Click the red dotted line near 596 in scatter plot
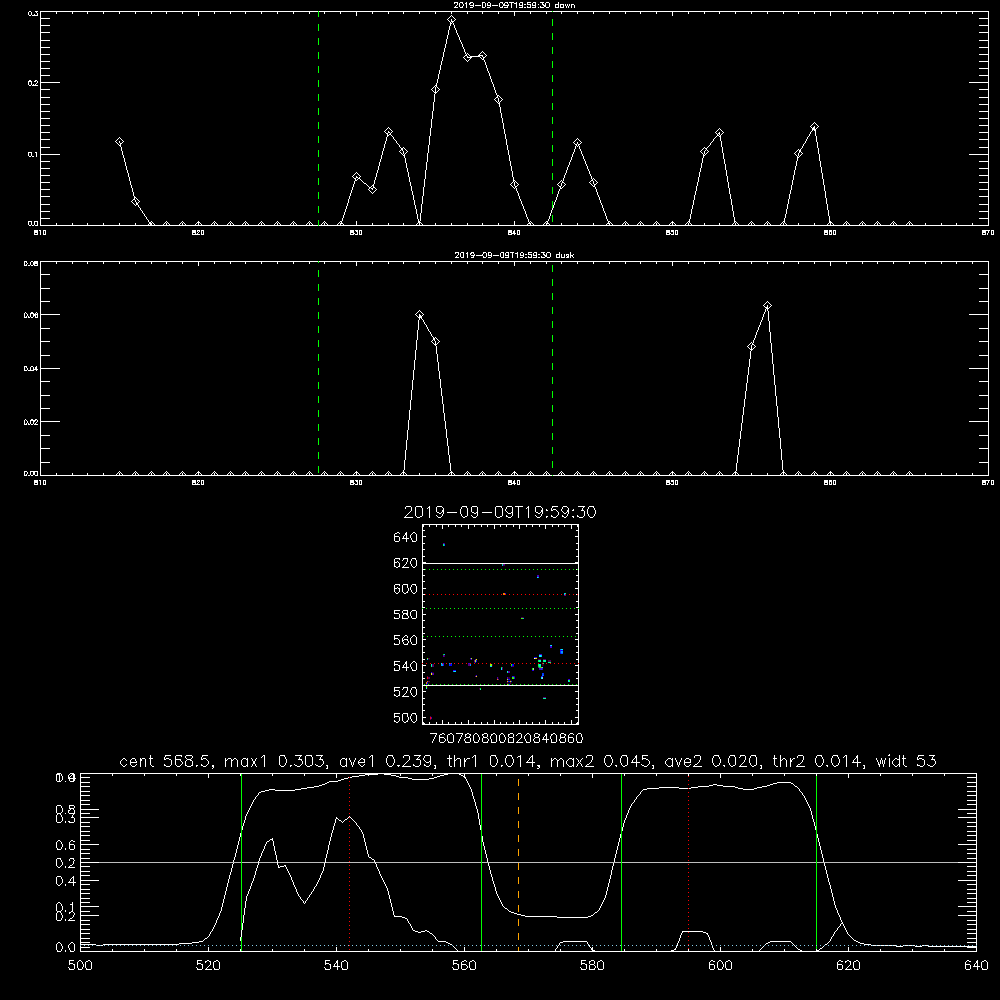Screen dimensions: 1000x1000 tap(501, 594)
